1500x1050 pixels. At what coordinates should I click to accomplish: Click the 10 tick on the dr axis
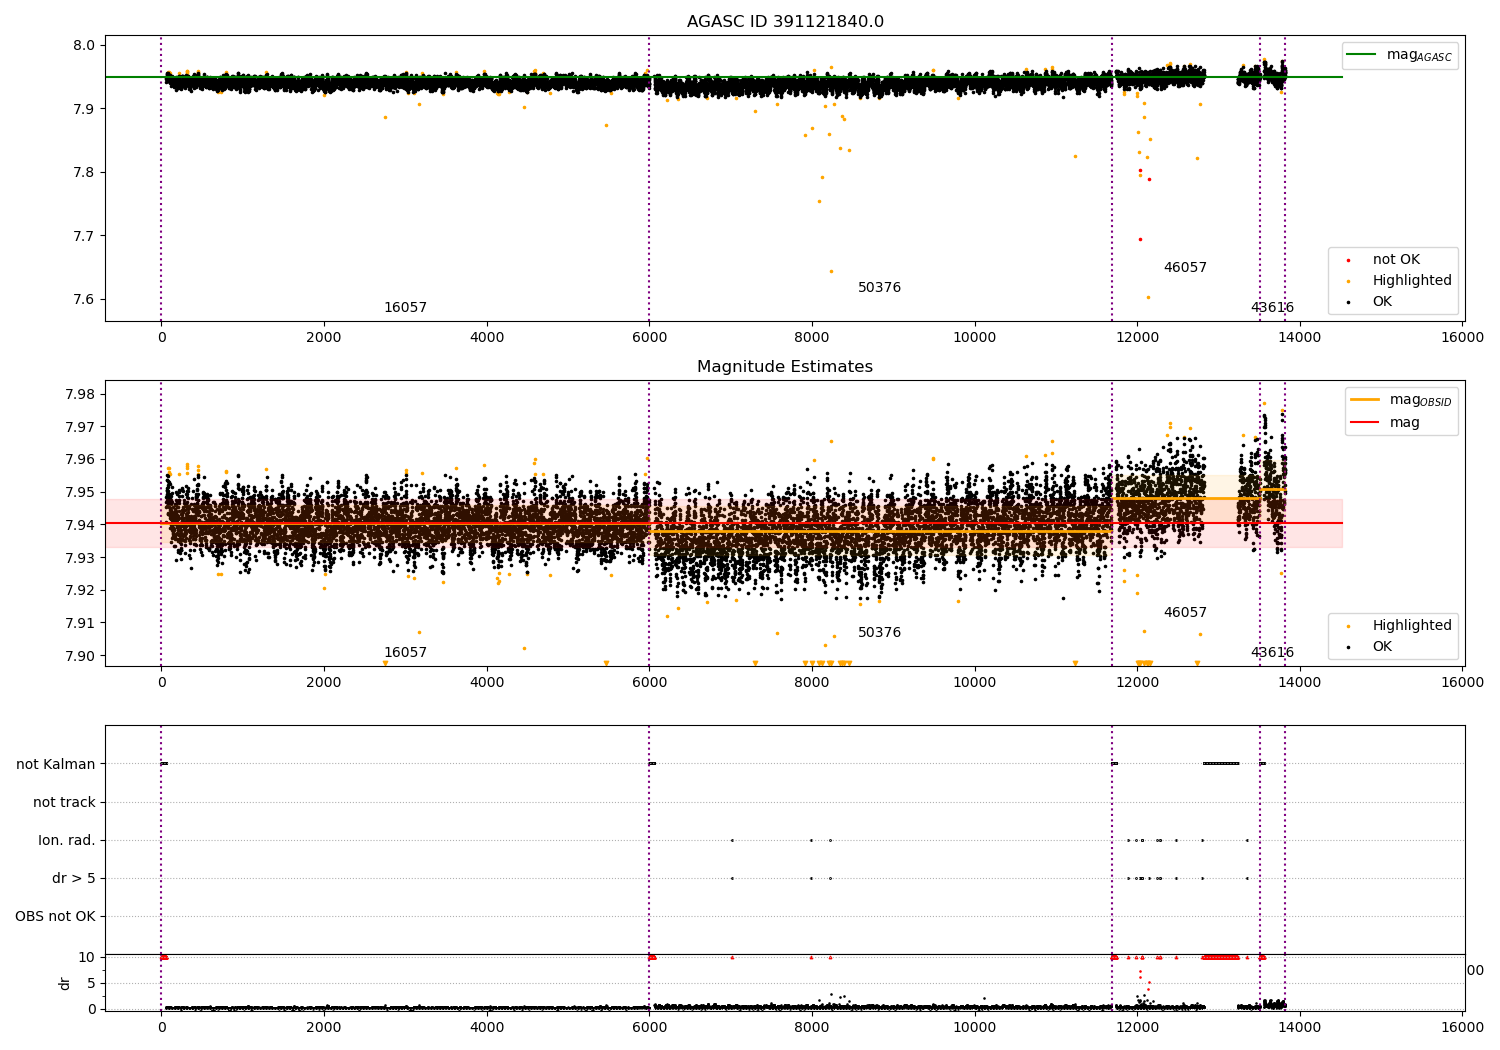pyautogui.click(x=87, y=958)
